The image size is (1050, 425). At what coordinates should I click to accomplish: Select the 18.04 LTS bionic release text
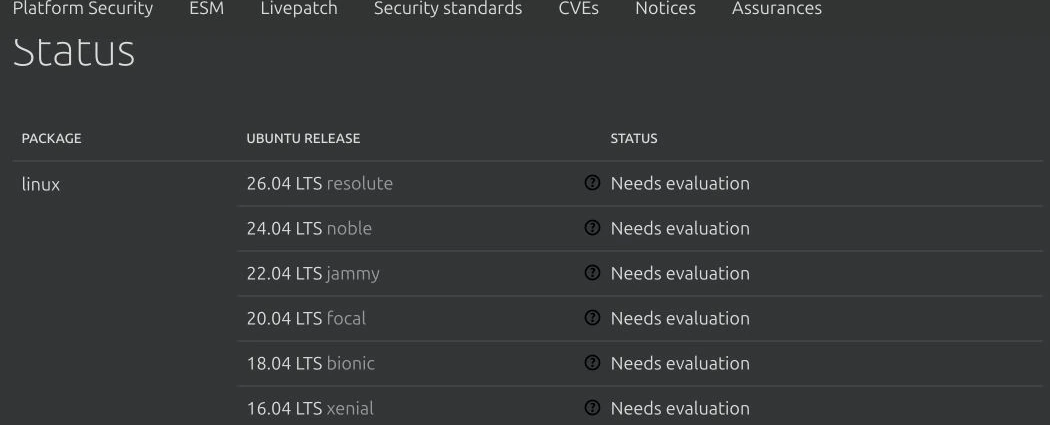pyautogui.click(x=311, y=363)
